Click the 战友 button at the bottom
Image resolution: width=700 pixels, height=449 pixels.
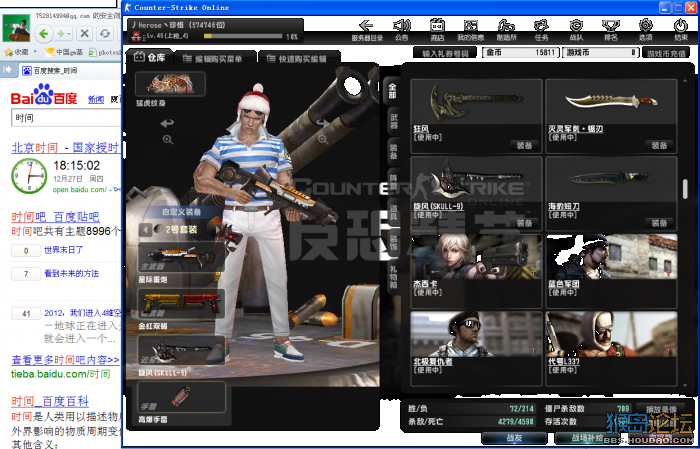pos(515,438)
